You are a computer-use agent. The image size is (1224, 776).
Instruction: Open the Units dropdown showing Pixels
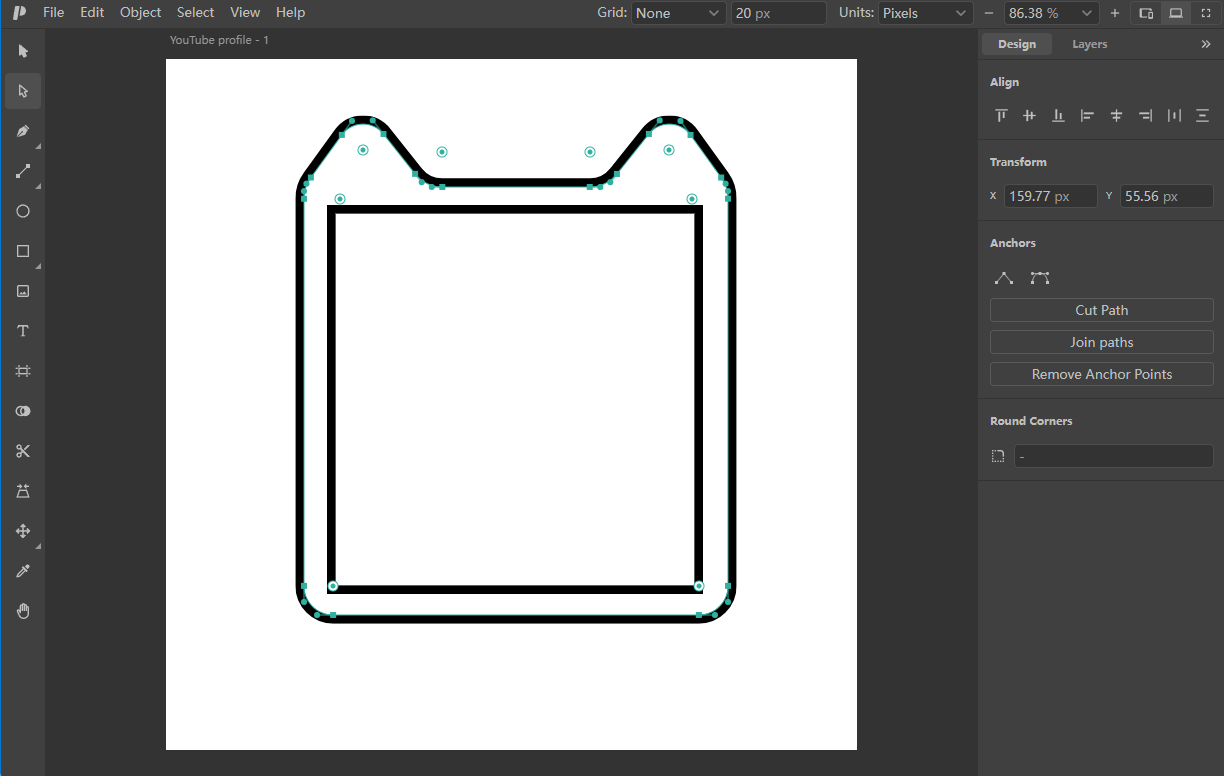click(925, 13)
